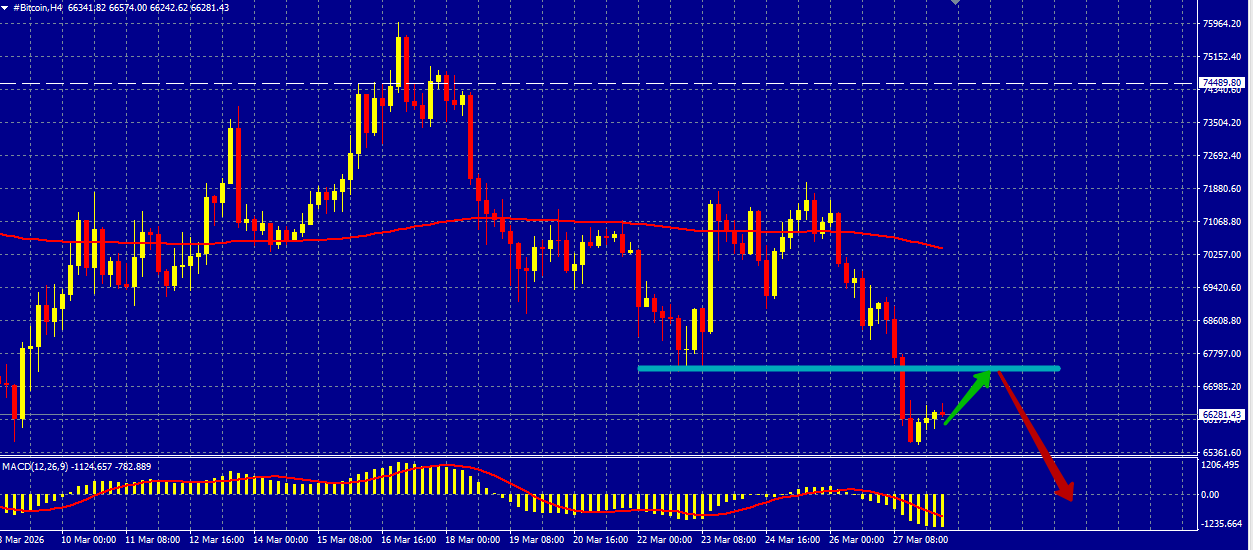Click the 12 Mar 16:00 time label
This screenshot has width=1253, height=550.
pyautogui.click(x=216, y=539)
